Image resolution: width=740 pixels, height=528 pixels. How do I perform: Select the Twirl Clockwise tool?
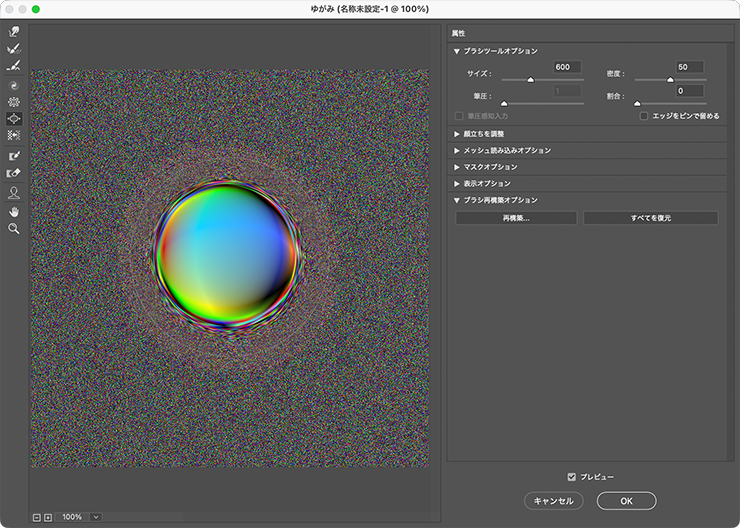[14, 85]
